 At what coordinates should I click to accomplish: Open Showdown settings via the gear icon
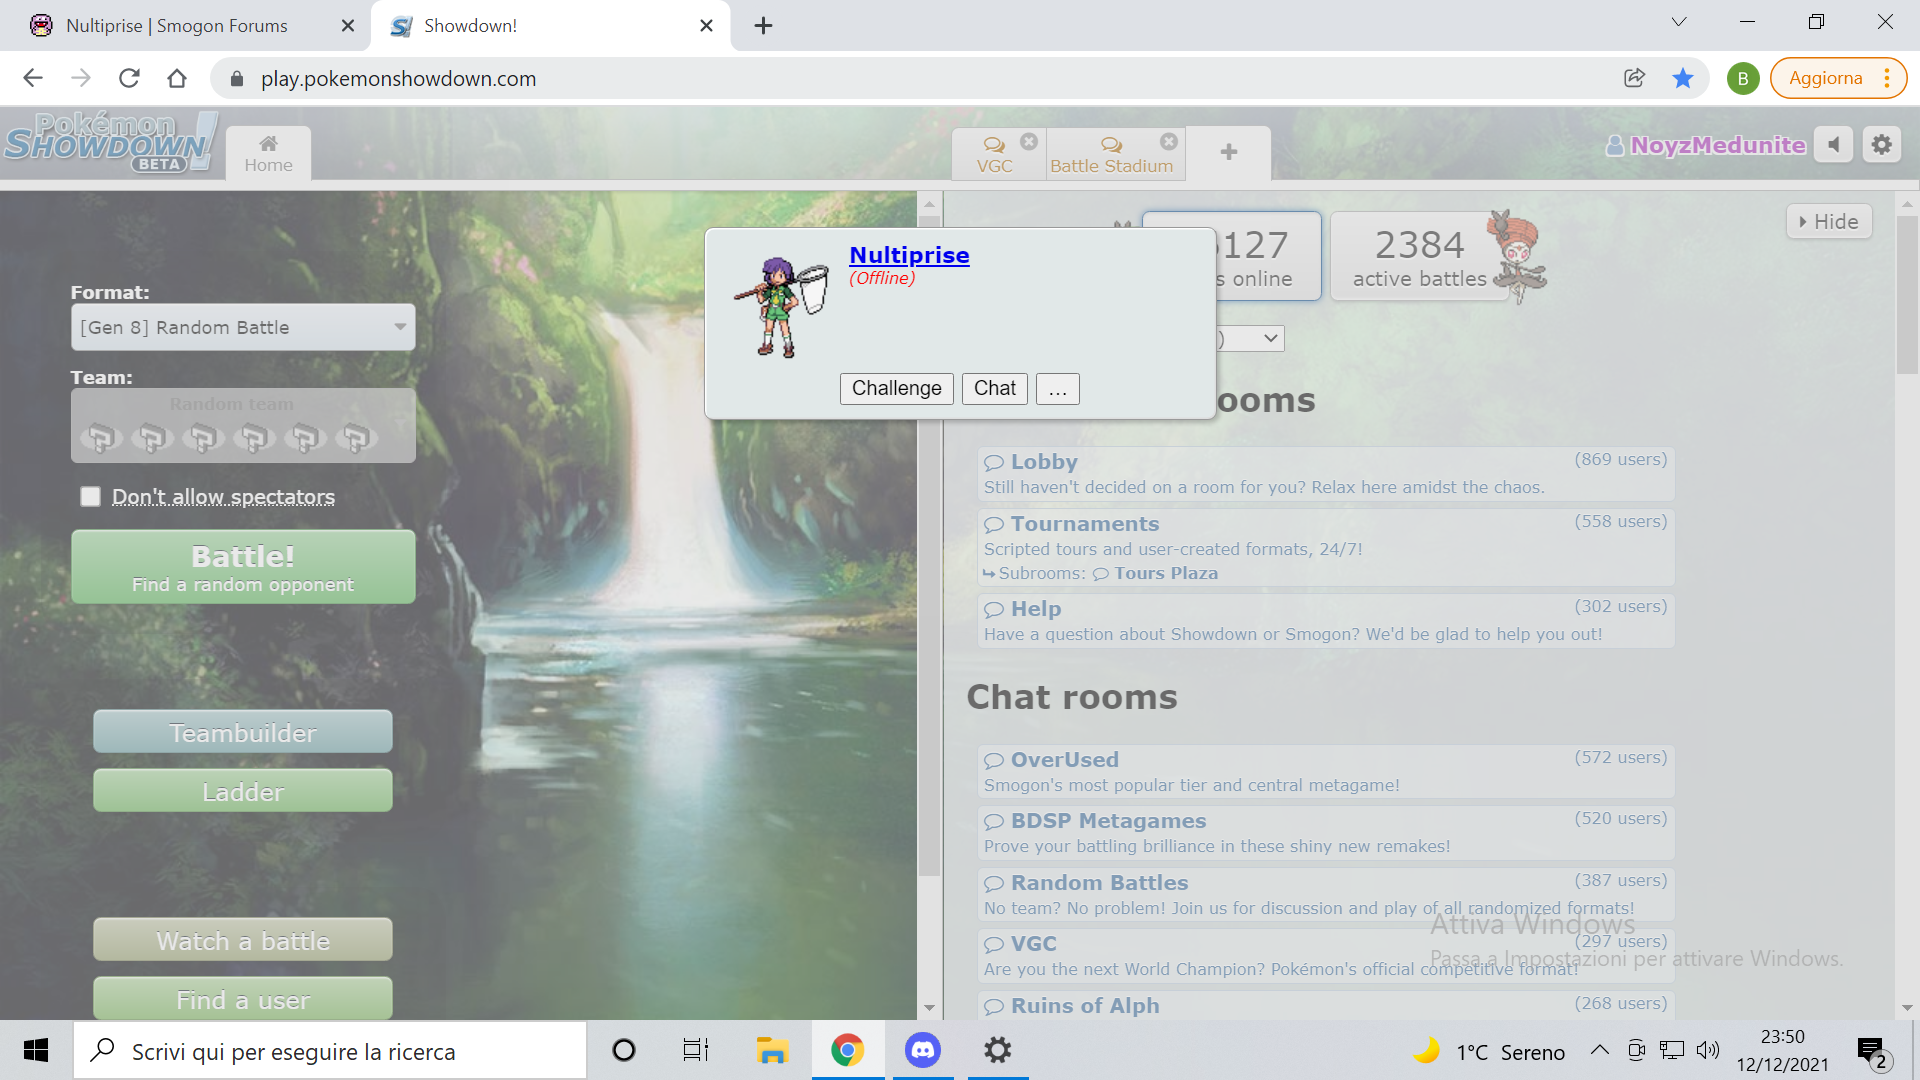pos(1880,144)
